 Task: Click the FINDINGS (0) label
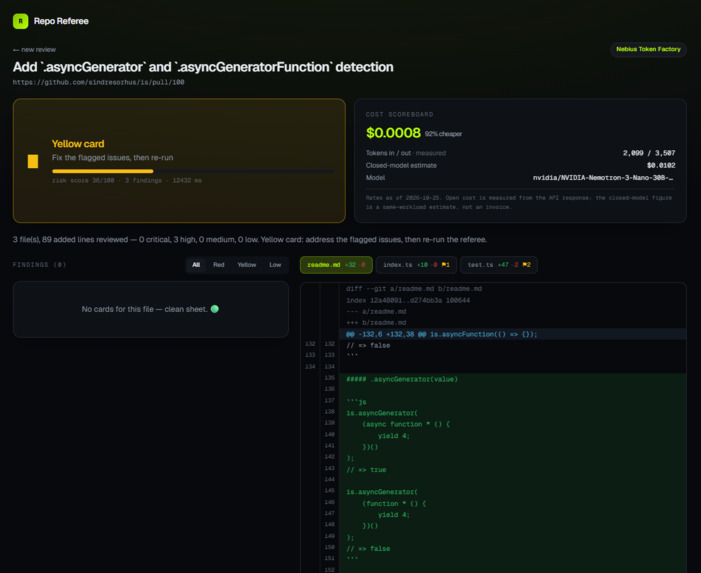click(x=40, y=265)
